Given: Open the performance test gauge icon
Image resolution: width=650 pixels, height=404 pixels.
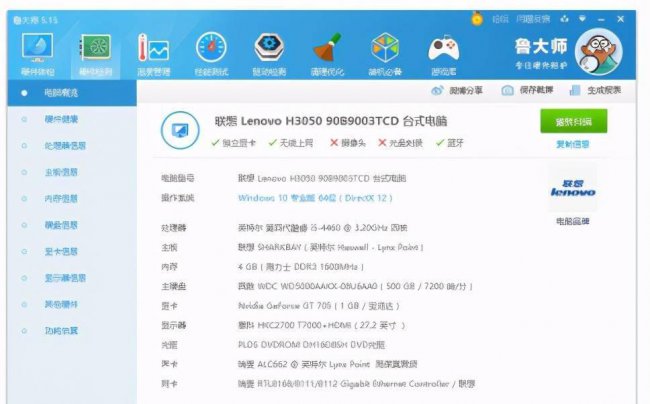Looking at the screenshot, I should (x=211, y=47).
